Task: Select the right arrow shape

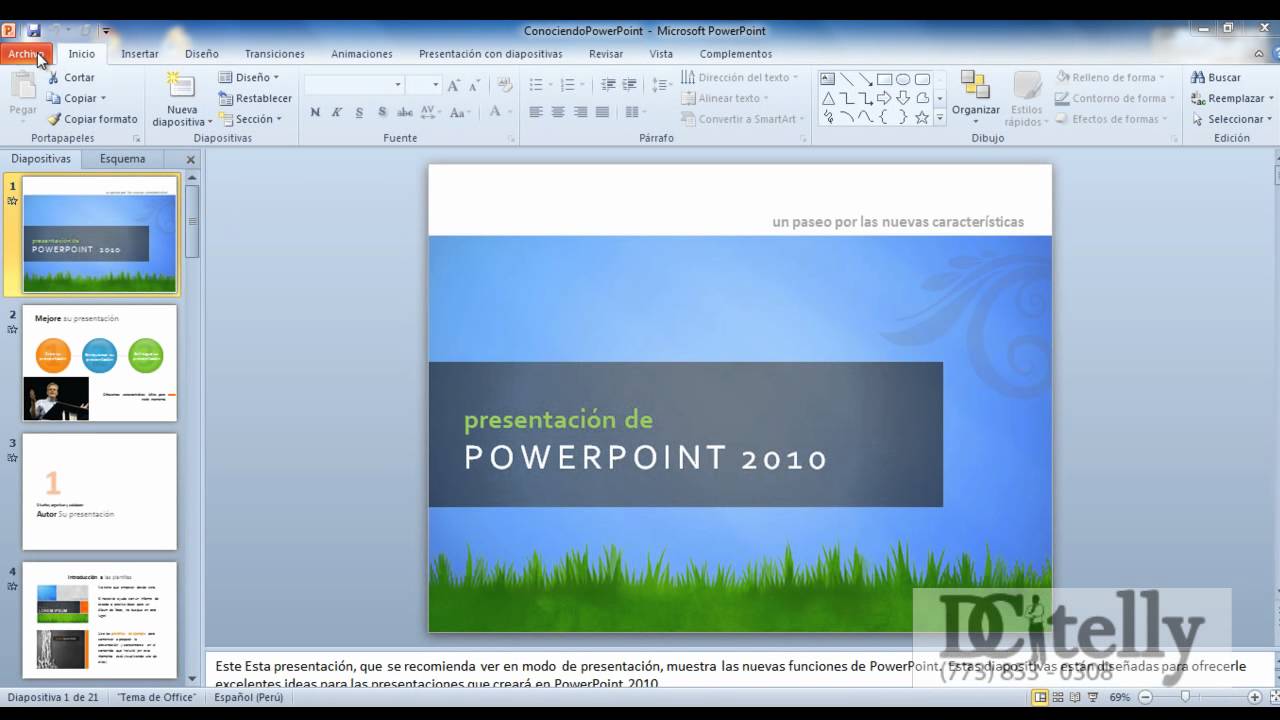Action: point(884,98)
